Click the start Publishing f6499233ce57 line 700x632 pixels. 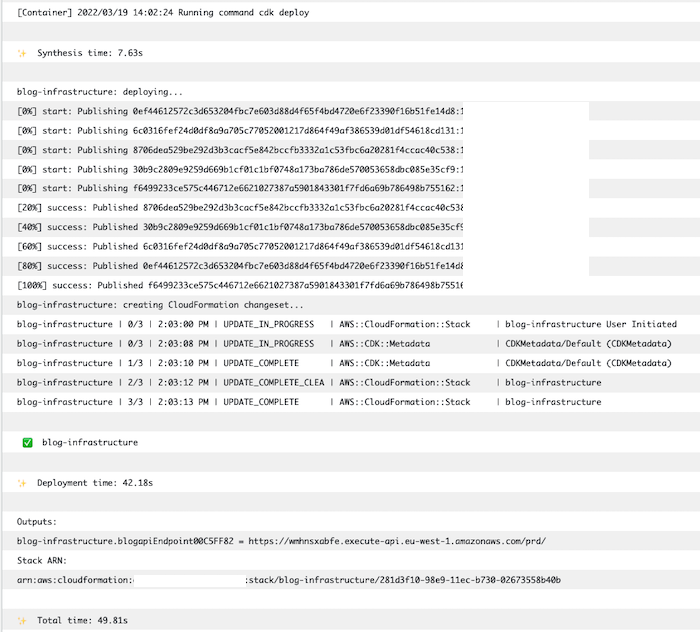coord(240,188)
